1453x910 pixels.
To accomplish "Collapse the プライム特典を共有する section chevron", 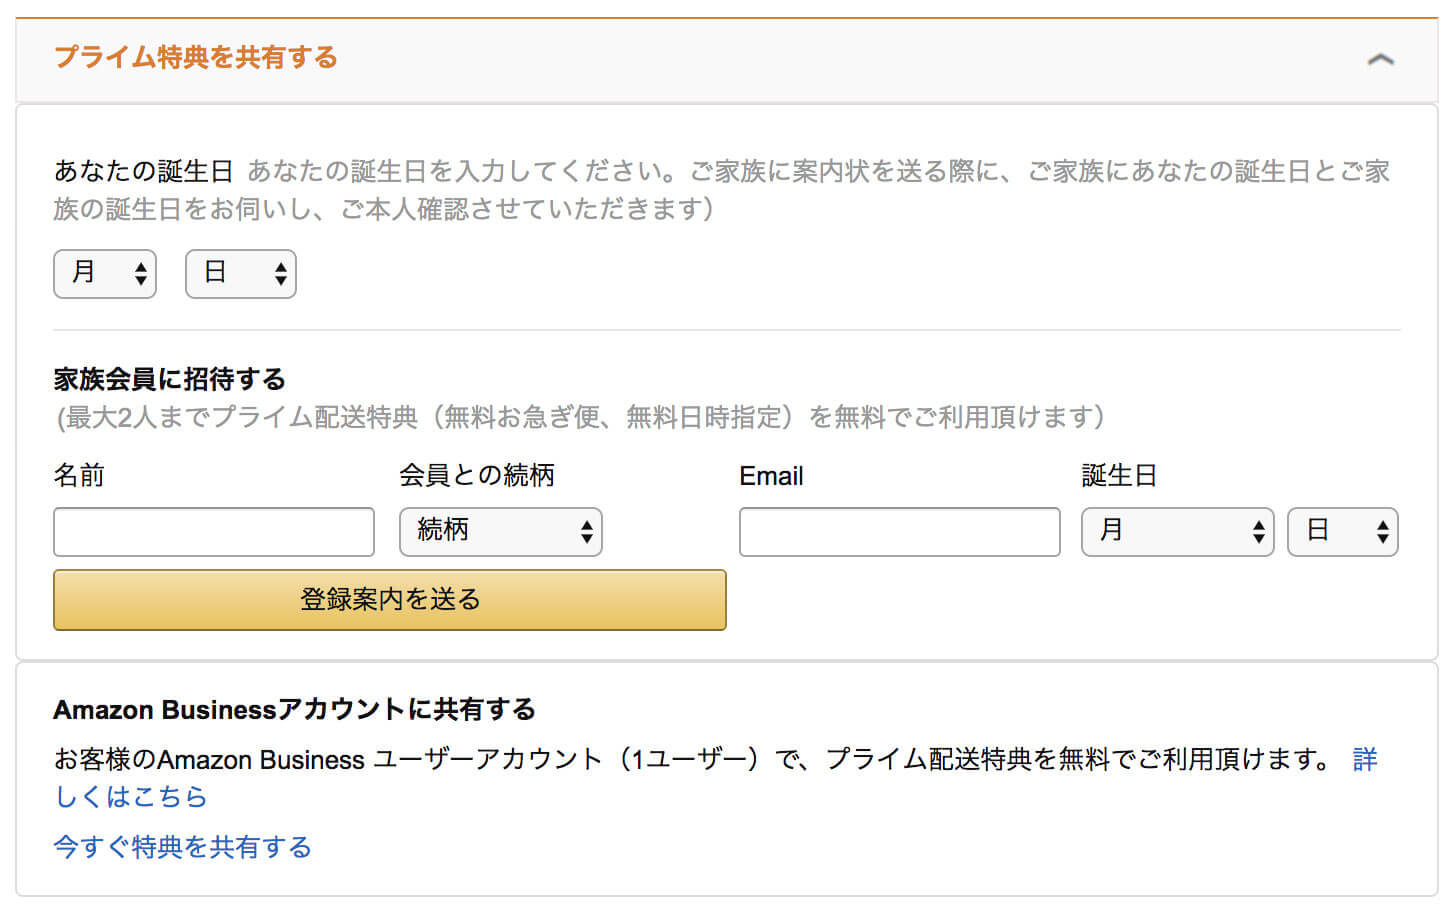I will pyautogui.click(x=1380, y=60).
